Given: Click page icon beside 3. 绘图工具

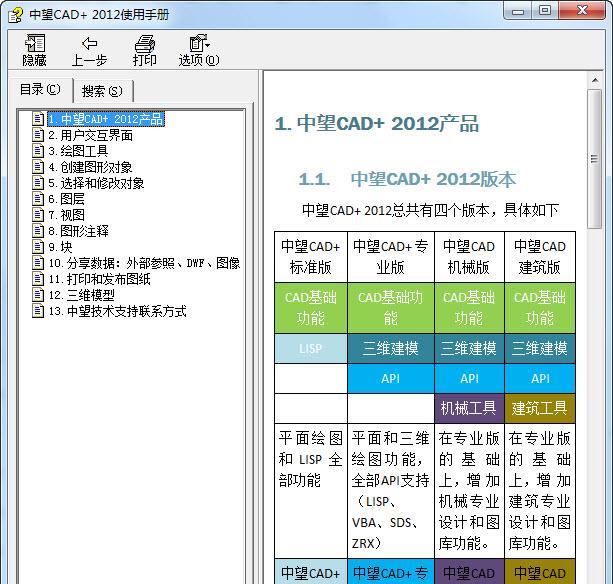Looking at the screenshot, I should tap(38, 151).
